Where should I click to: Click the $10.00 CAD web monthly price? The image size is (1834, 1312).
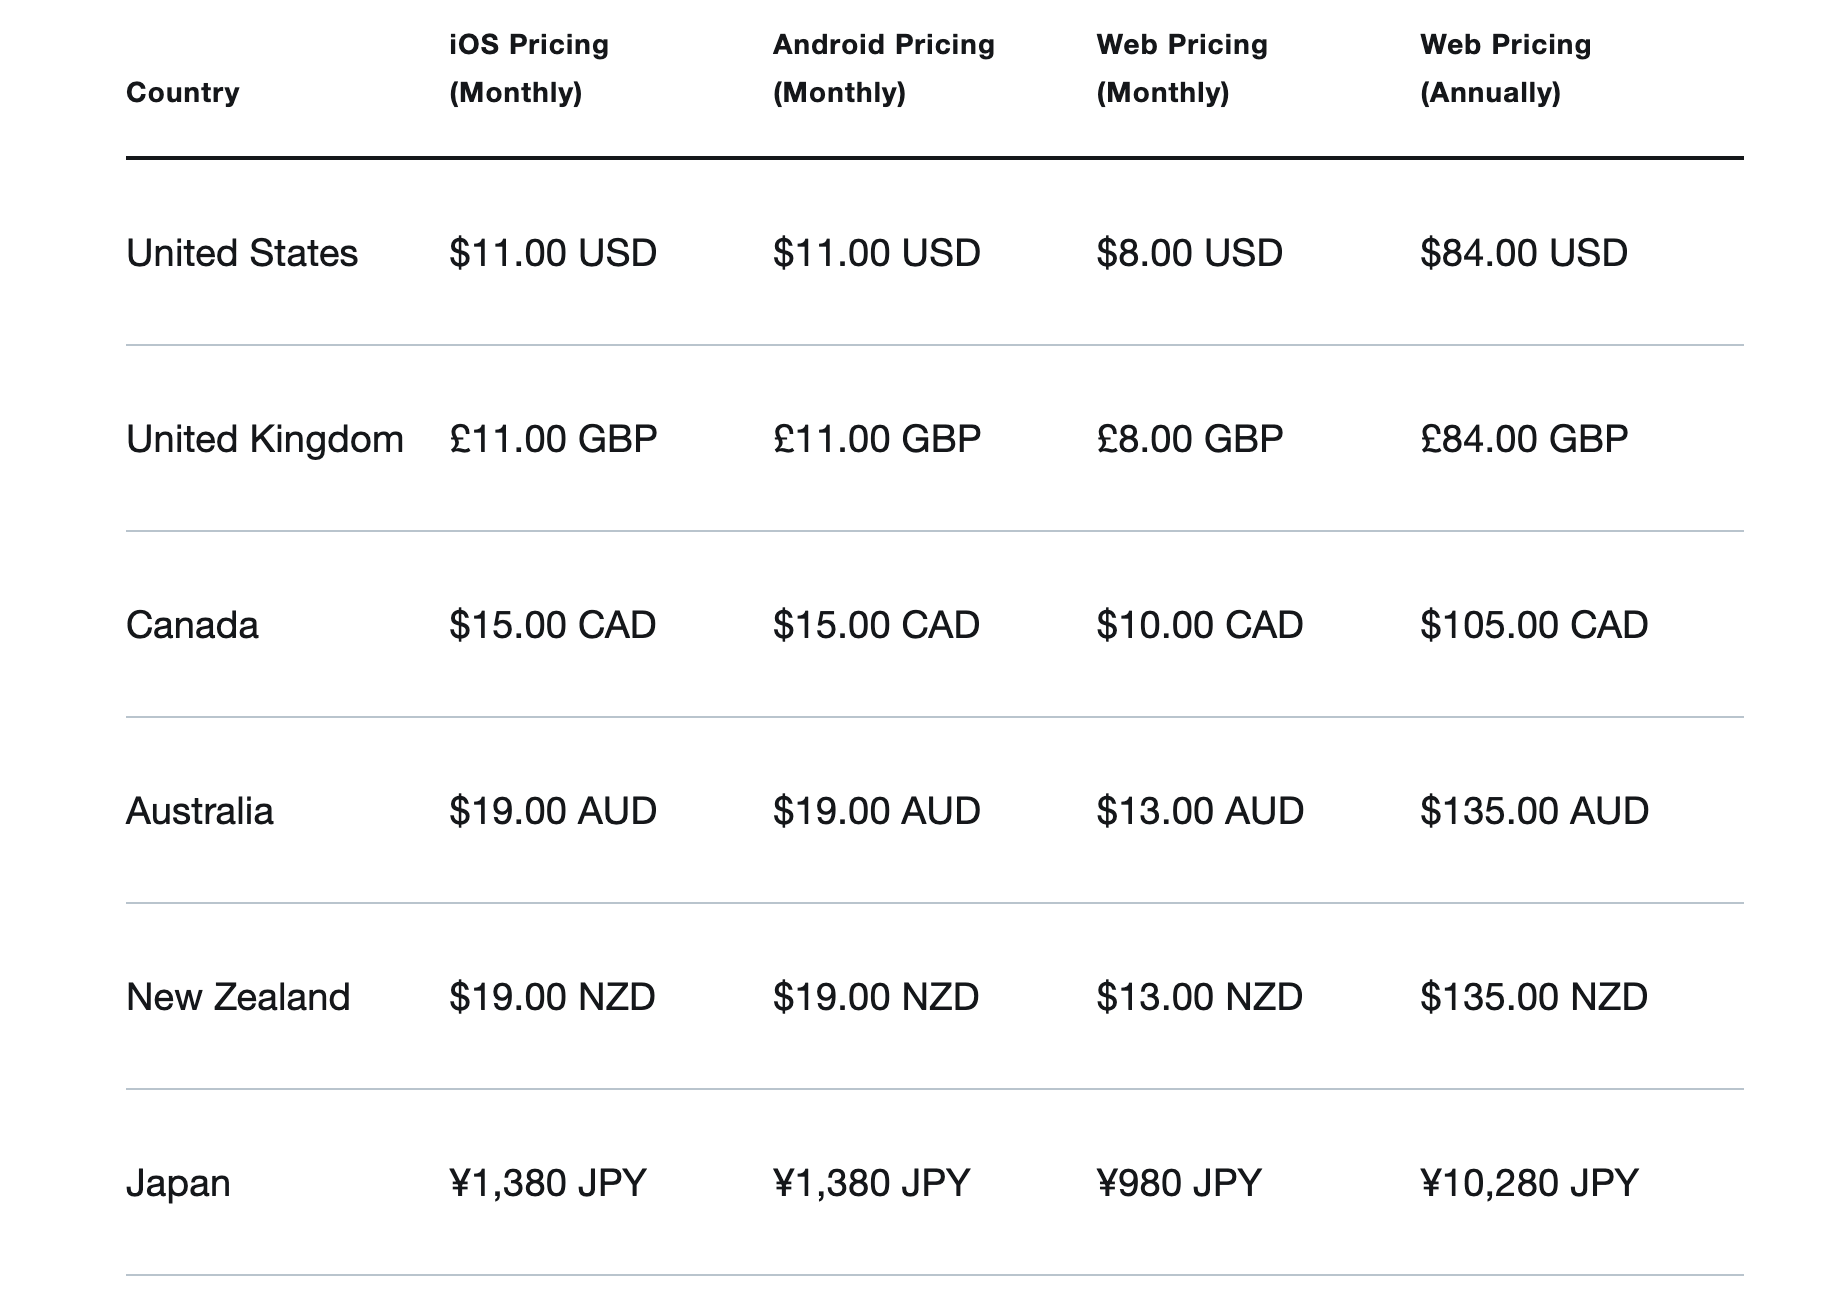pos(1199,625)
